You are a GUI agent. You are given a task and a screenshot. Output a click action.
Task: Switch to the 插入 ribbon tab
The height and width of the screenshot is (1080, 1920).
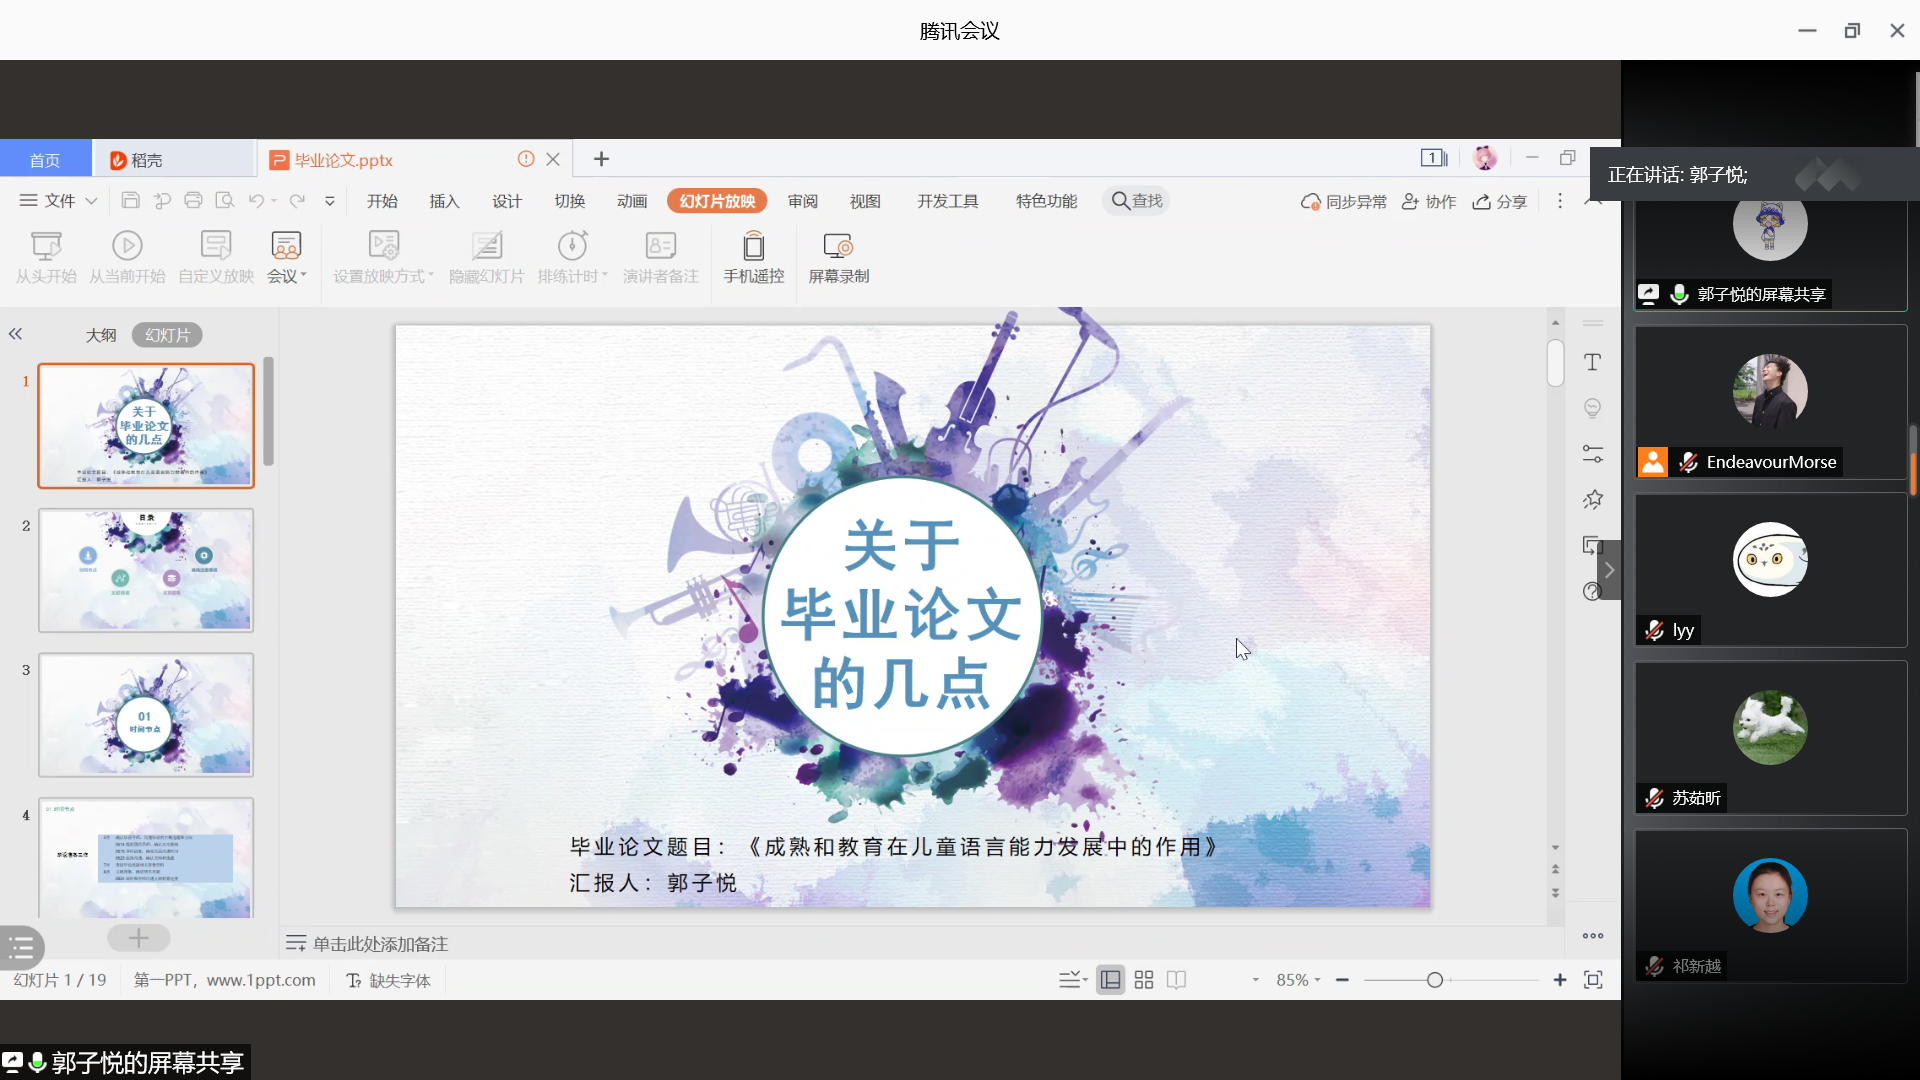[x=444, y=201]
